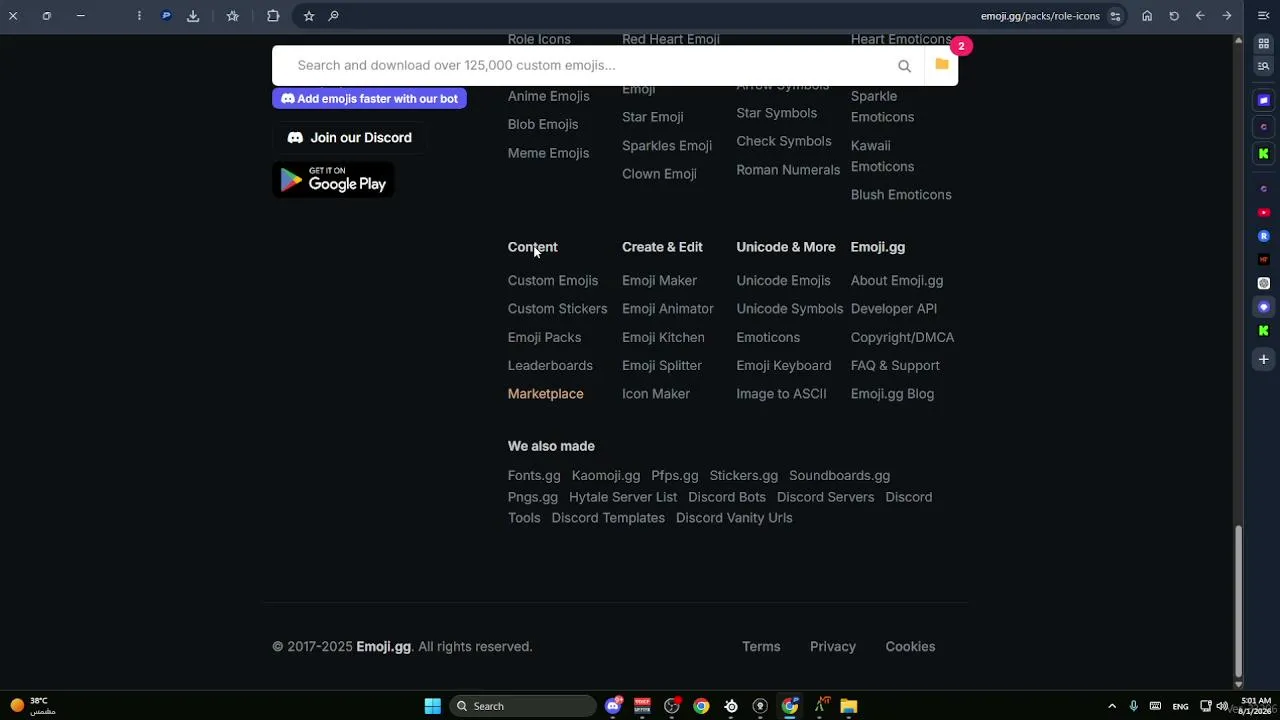The height and width of the screenshot is (720, 1280).
Task: Visit Fonts.gg link
Action: tap(534, 476)
